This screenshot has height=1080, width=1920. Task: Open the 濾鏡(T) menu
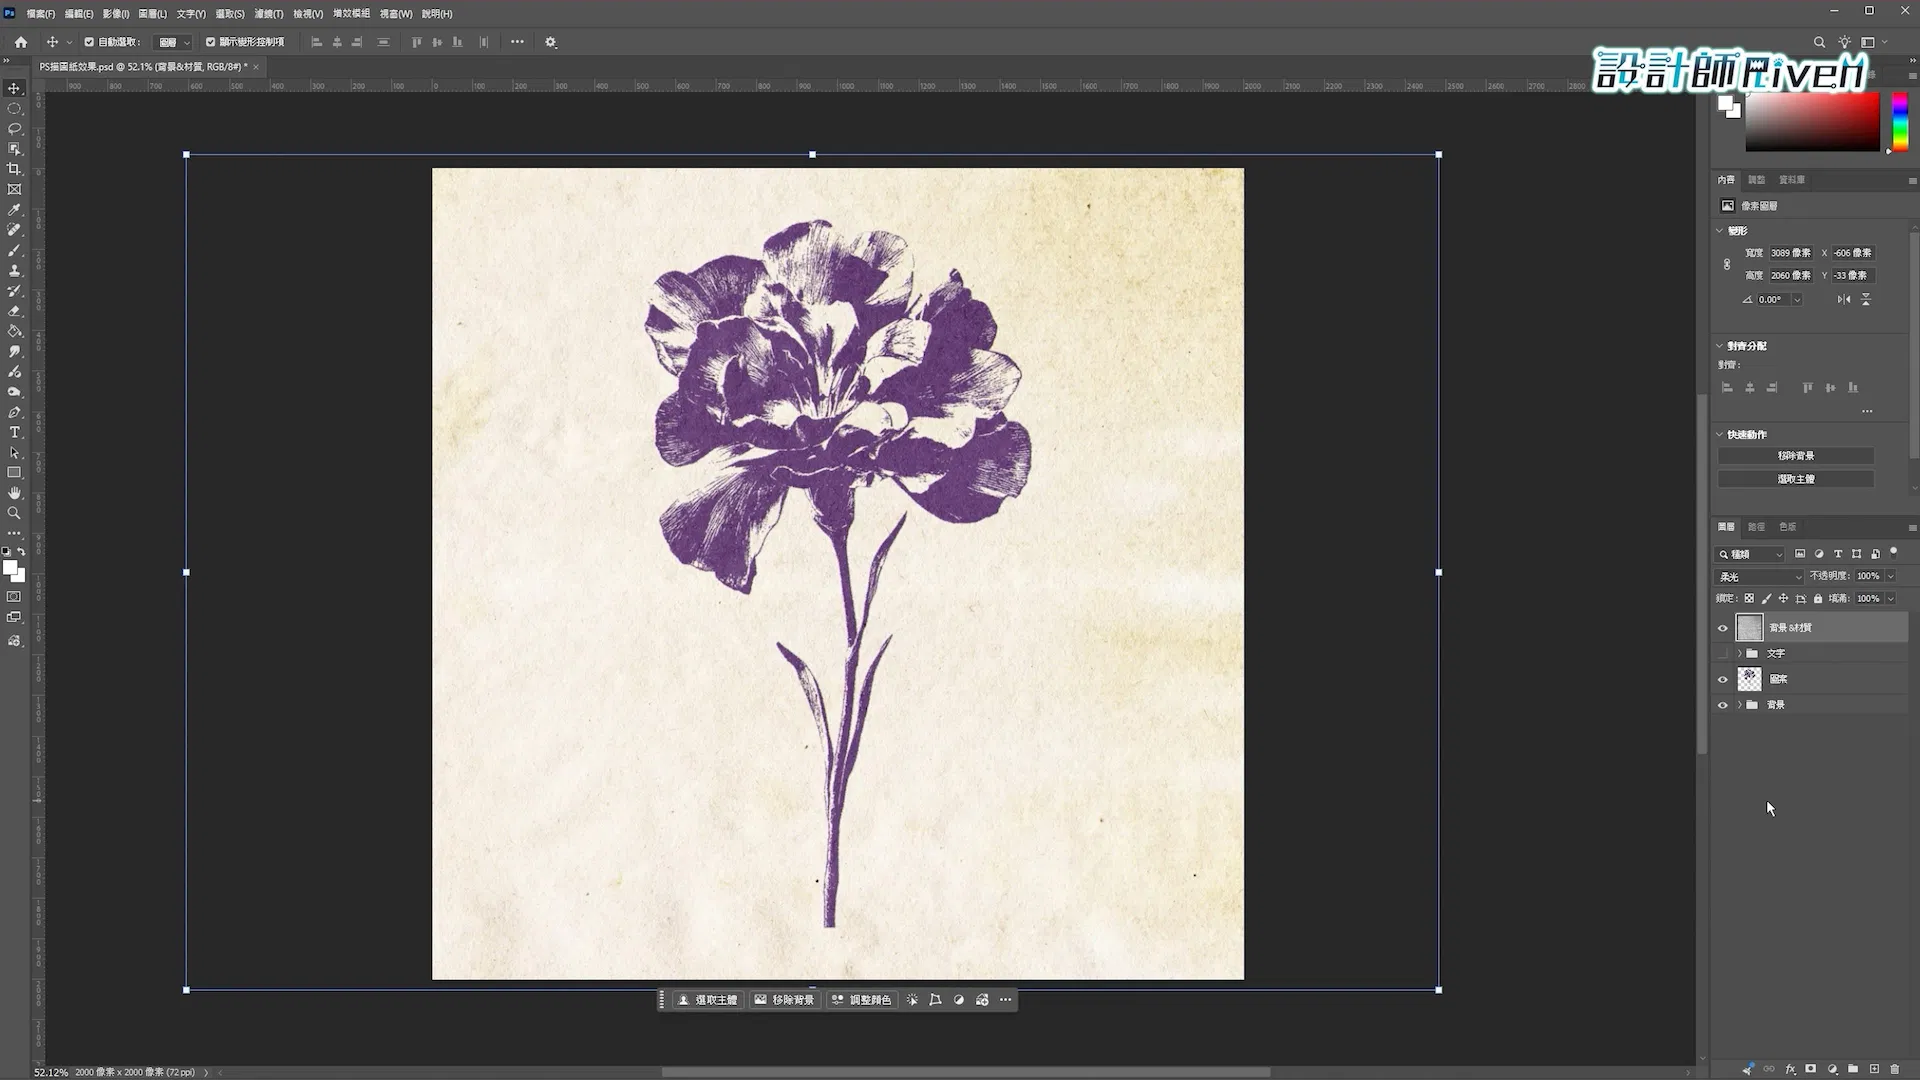coord(268,14)
